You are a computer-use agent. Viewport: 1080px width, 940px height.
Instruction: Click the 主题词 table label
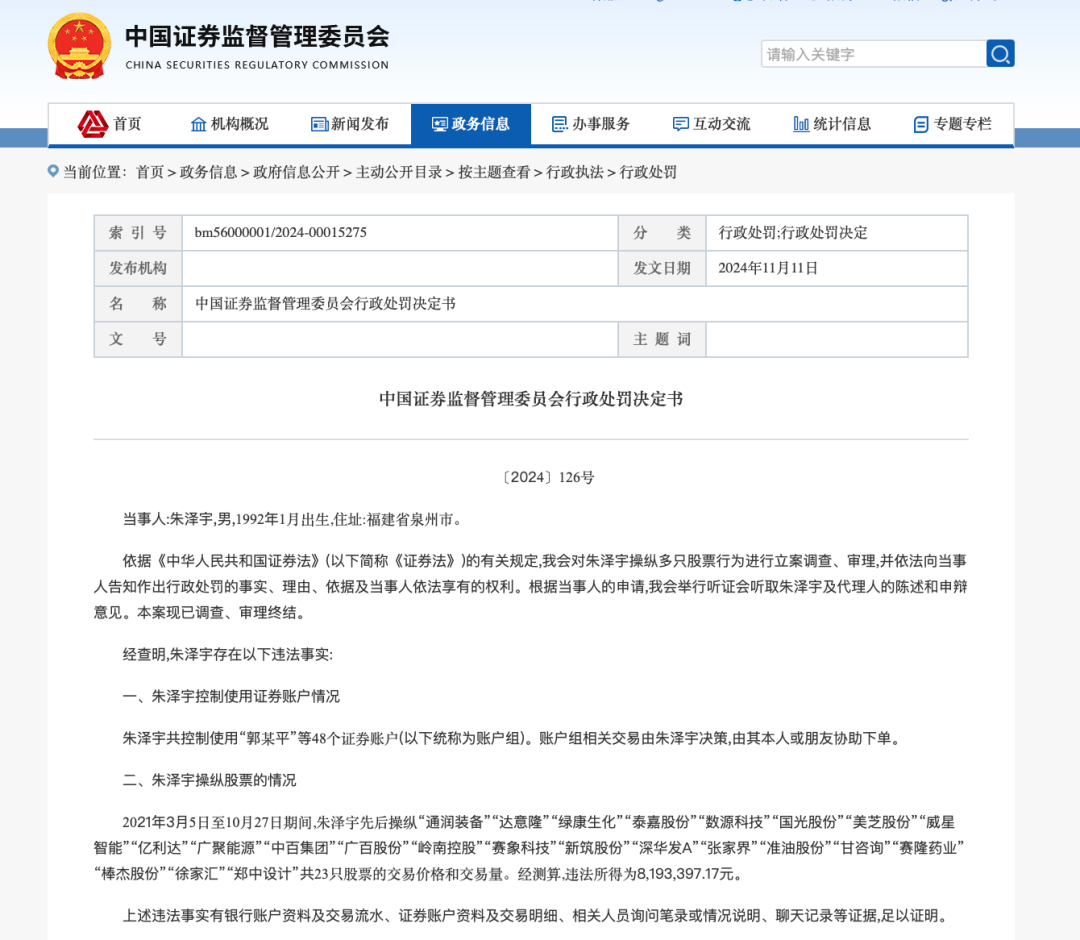coord(662,339)
